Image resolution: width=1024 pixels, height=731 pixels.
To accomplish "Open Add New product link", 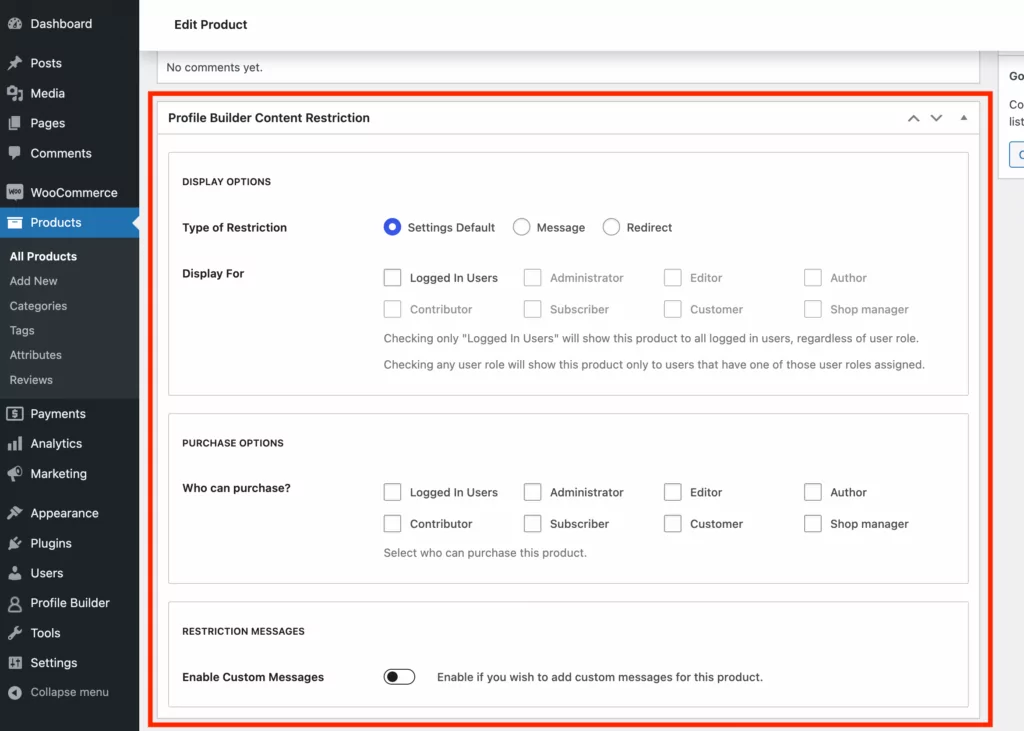I will pos(33,281).
